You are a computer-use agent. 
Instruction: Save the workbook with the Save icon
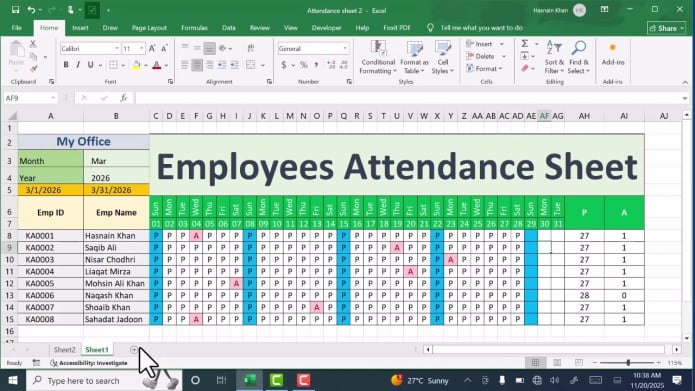(x=16, y=10)
